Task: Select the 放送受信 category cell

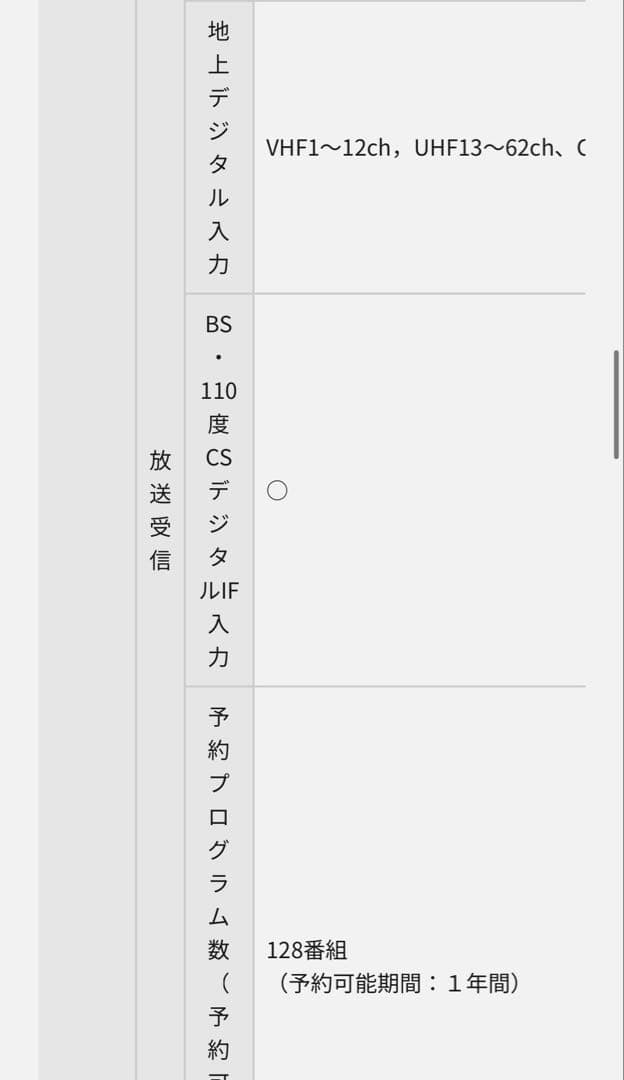Action: click(160, 510)
